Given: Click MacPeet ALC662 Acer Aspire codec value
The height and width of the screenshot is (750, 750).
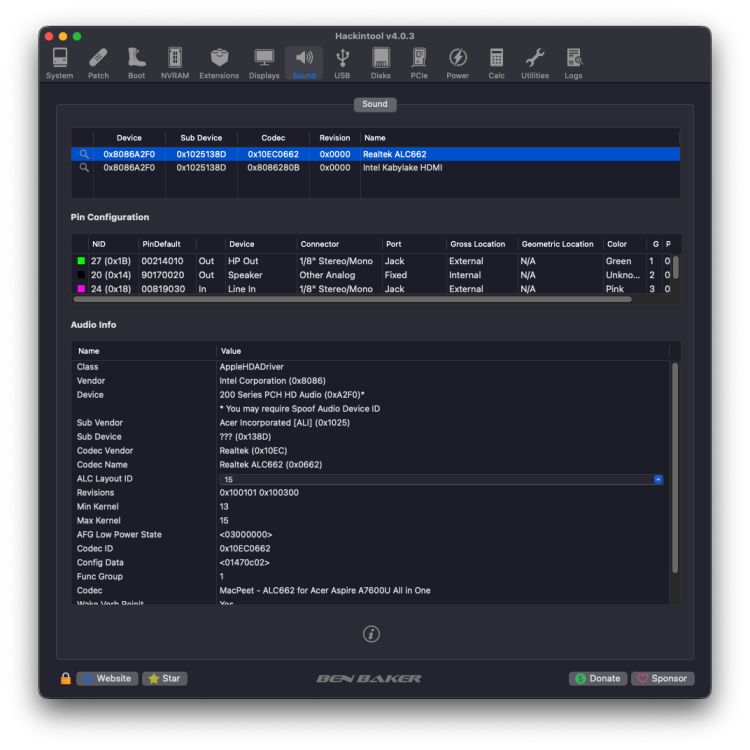Looking at the screenshot, I should click(325, 590).
